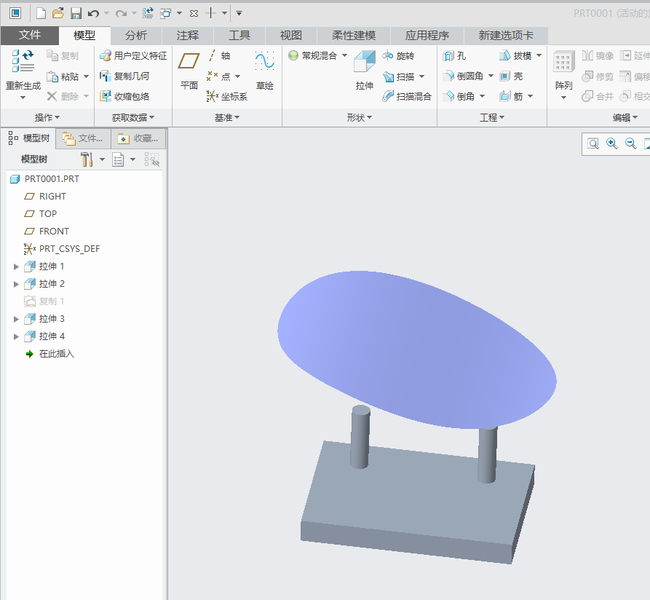
Task: Expand the 拉伸 1 tree node
Action: [x=16, y=267]
